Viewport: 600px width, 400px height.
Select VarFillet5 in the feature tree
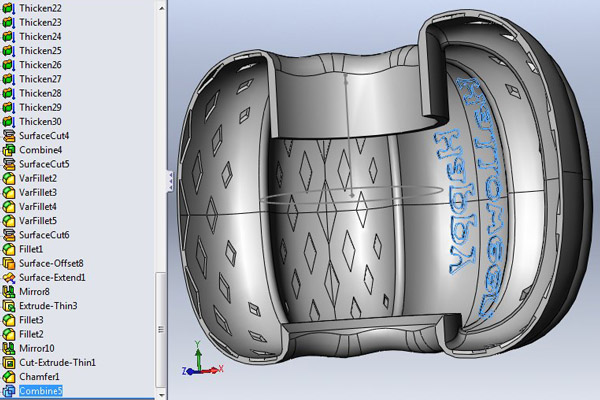38,220
